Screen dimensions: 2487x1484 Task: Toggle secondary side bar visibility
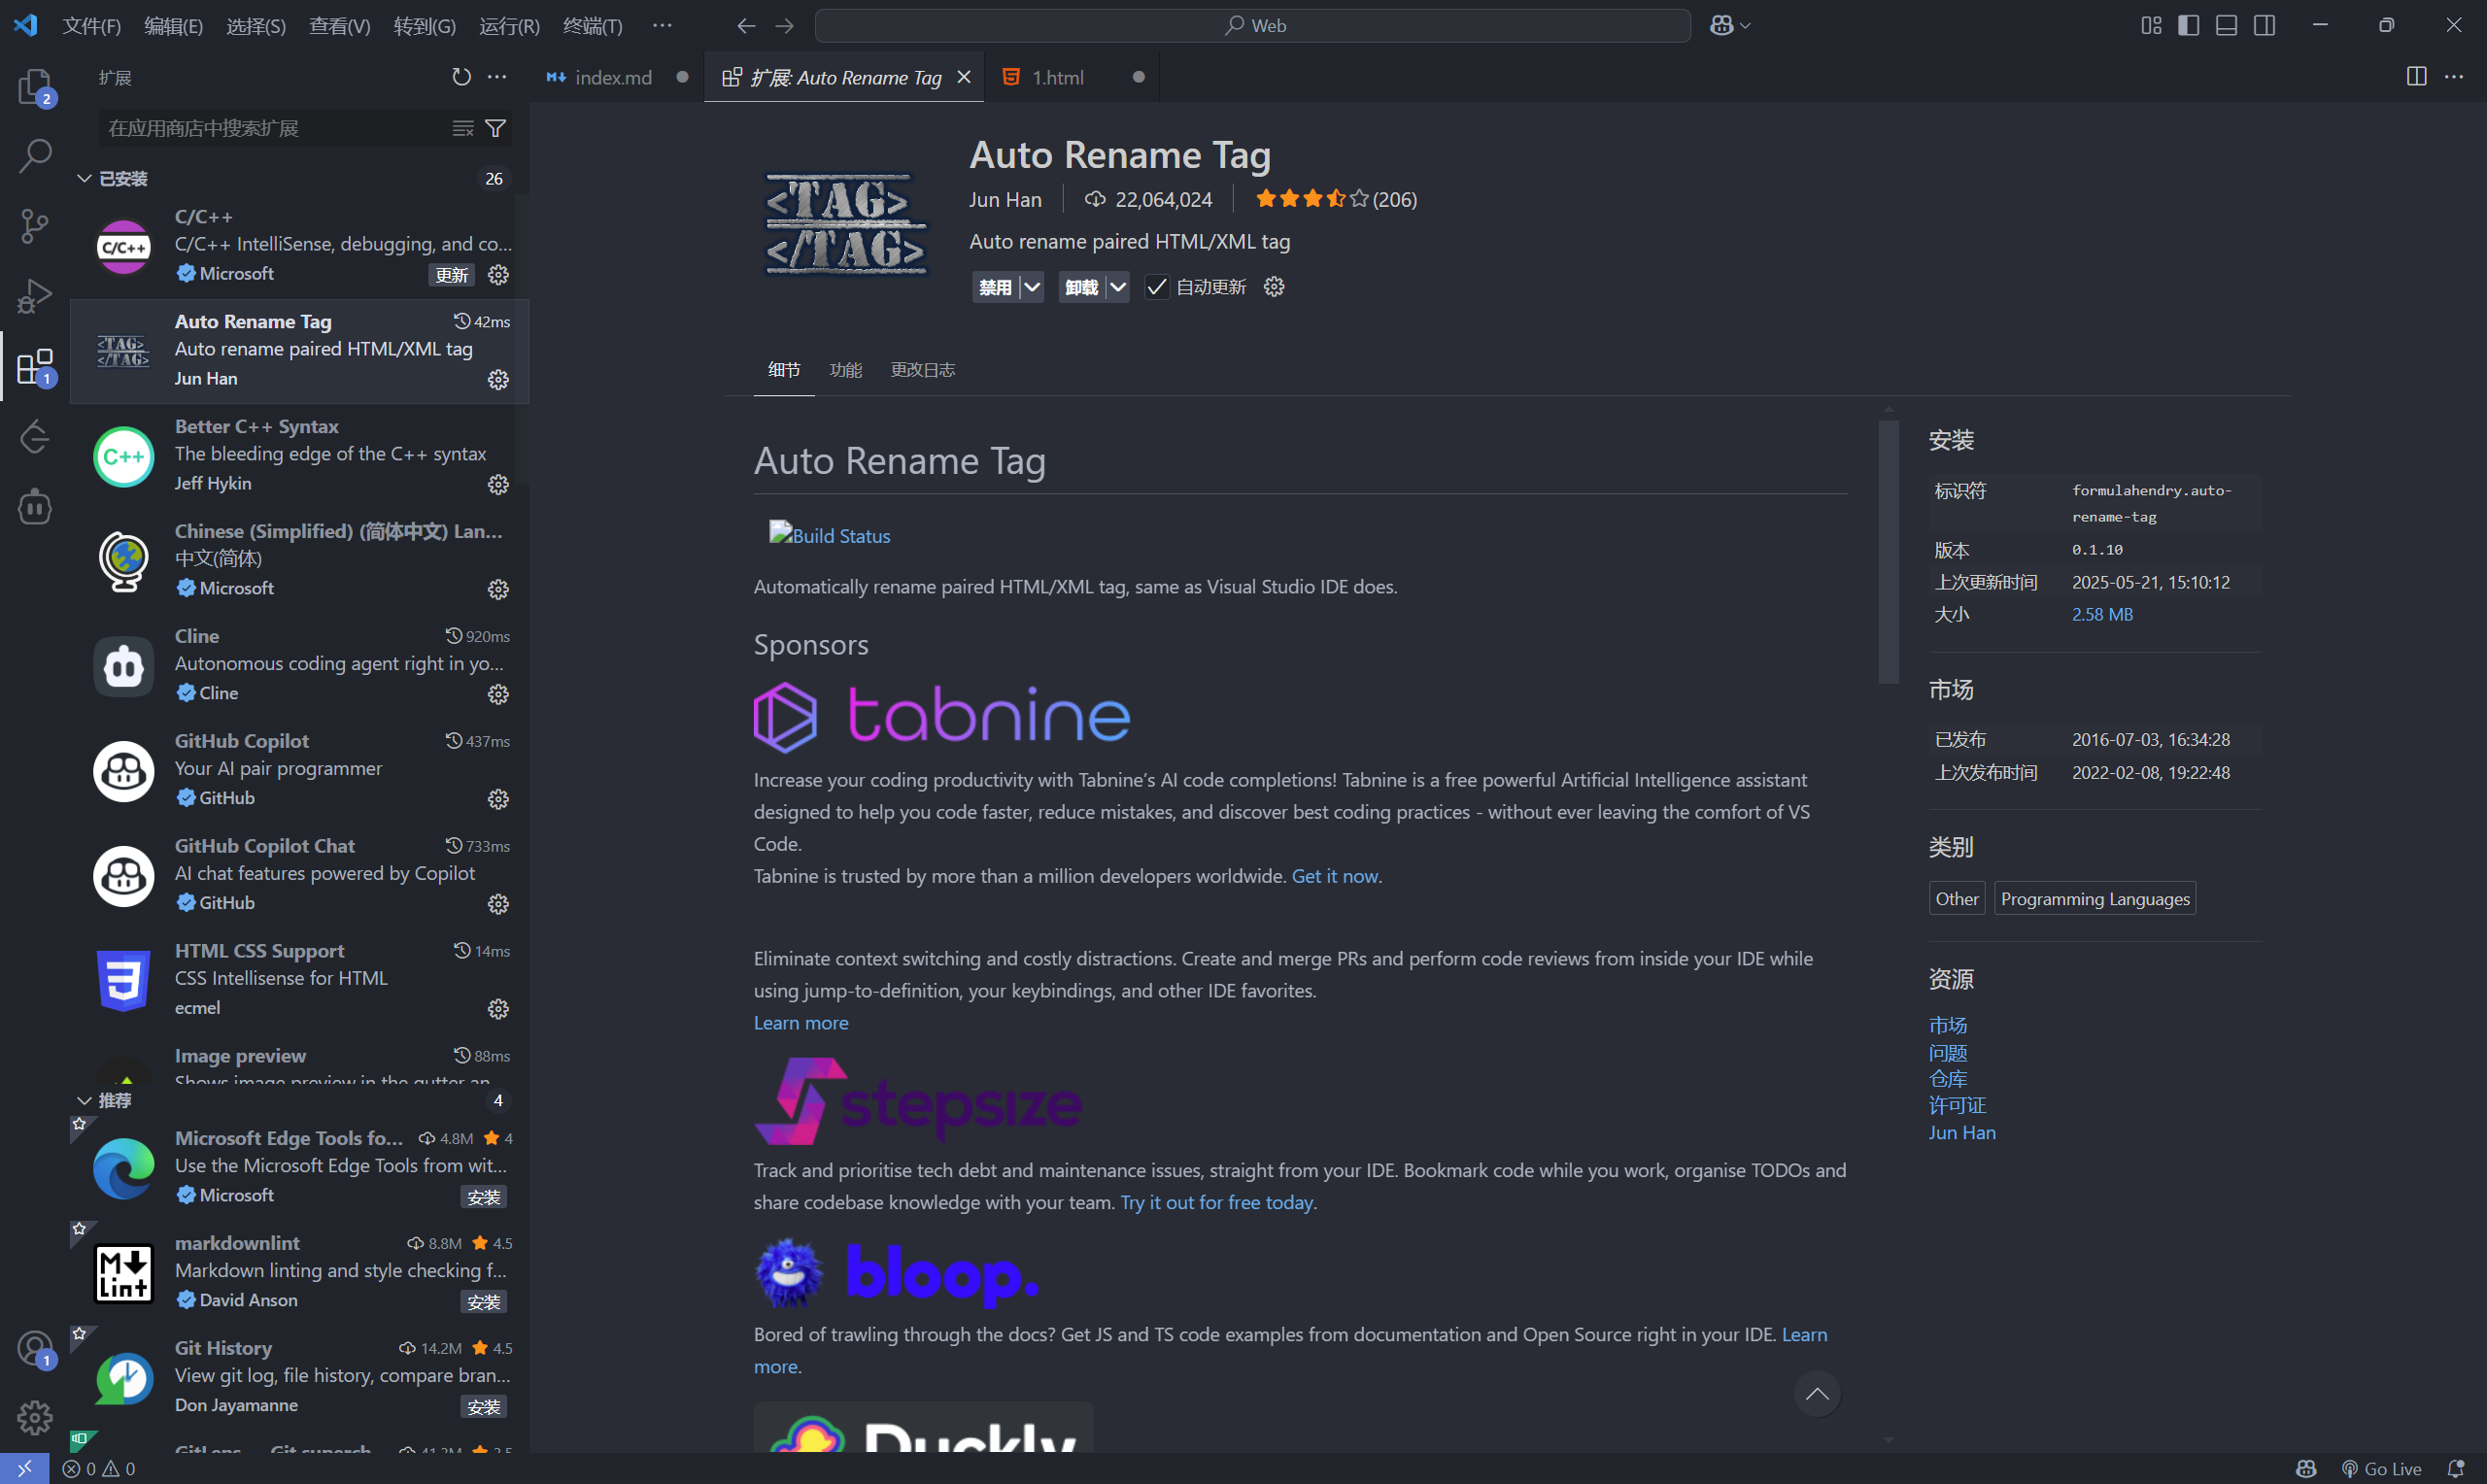click(x=2265, y=25)
